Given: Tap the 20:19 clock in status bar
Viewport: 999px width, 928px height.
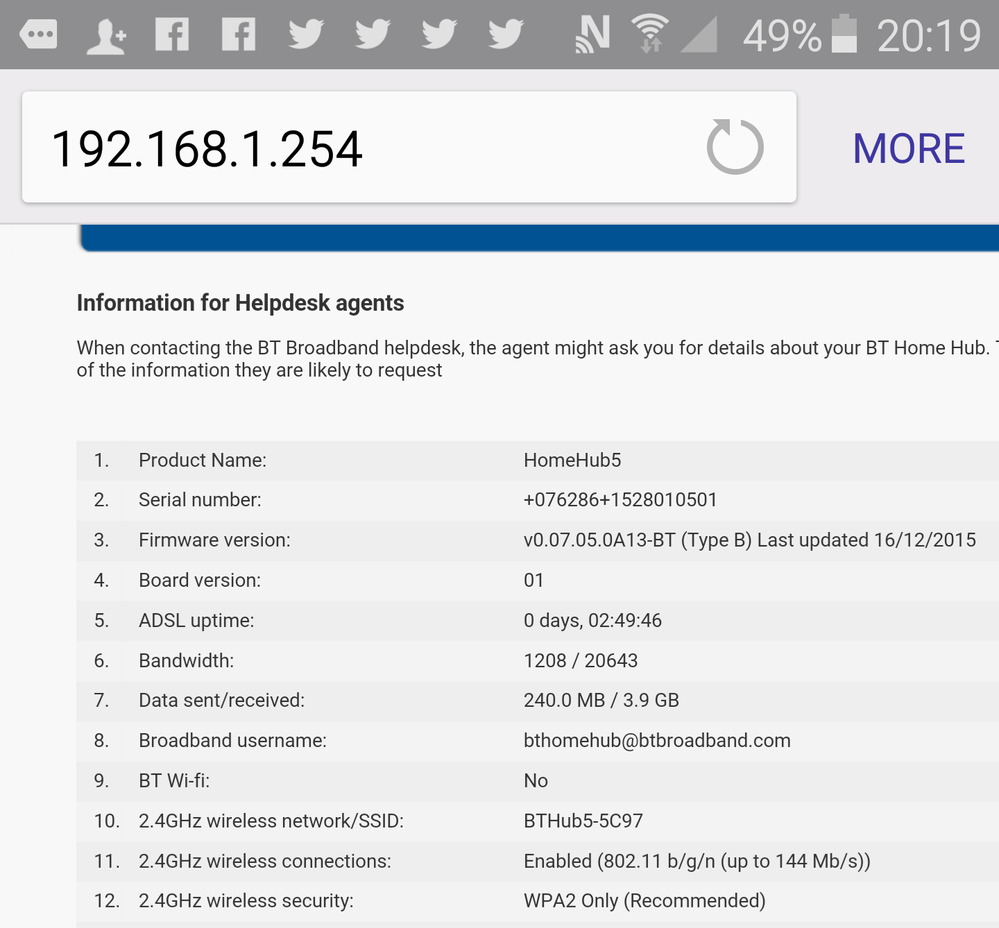Looking at the screenshot, I should tap(928, 35).
